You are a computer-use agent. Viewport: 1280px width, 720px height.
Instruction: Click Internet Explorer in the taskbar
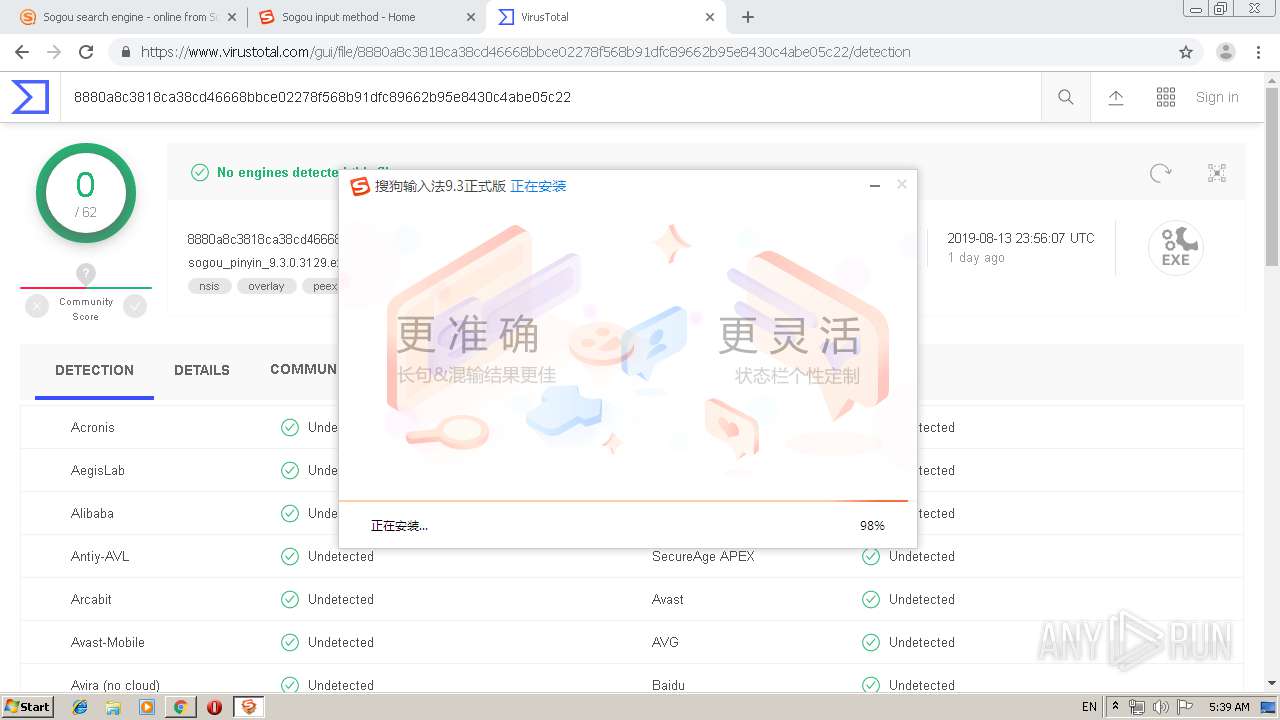80,707
